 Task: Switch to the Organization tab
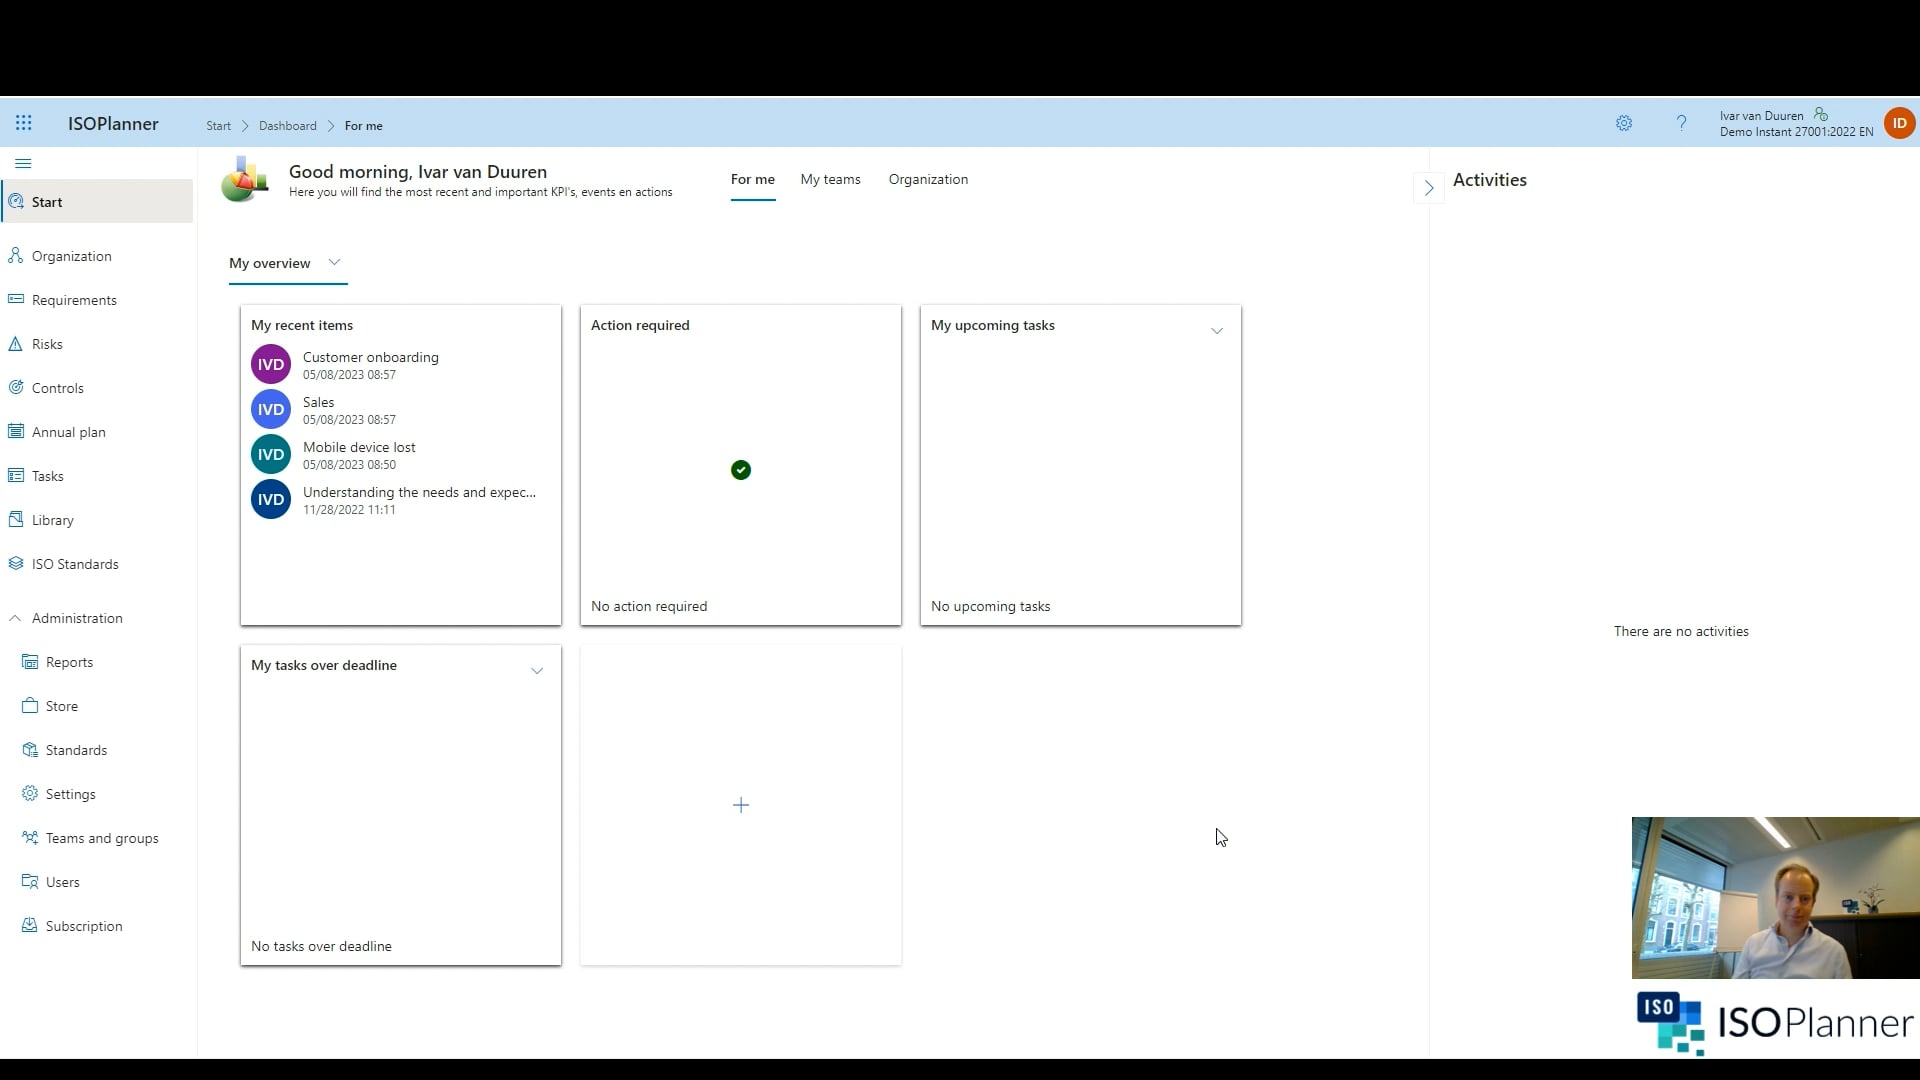(x=928, y=179)
